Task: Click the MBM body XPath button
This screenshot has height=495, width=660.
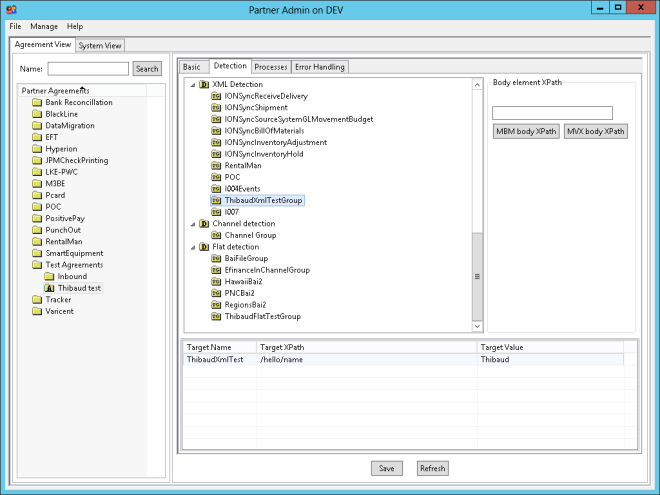Action: point(525,131)
